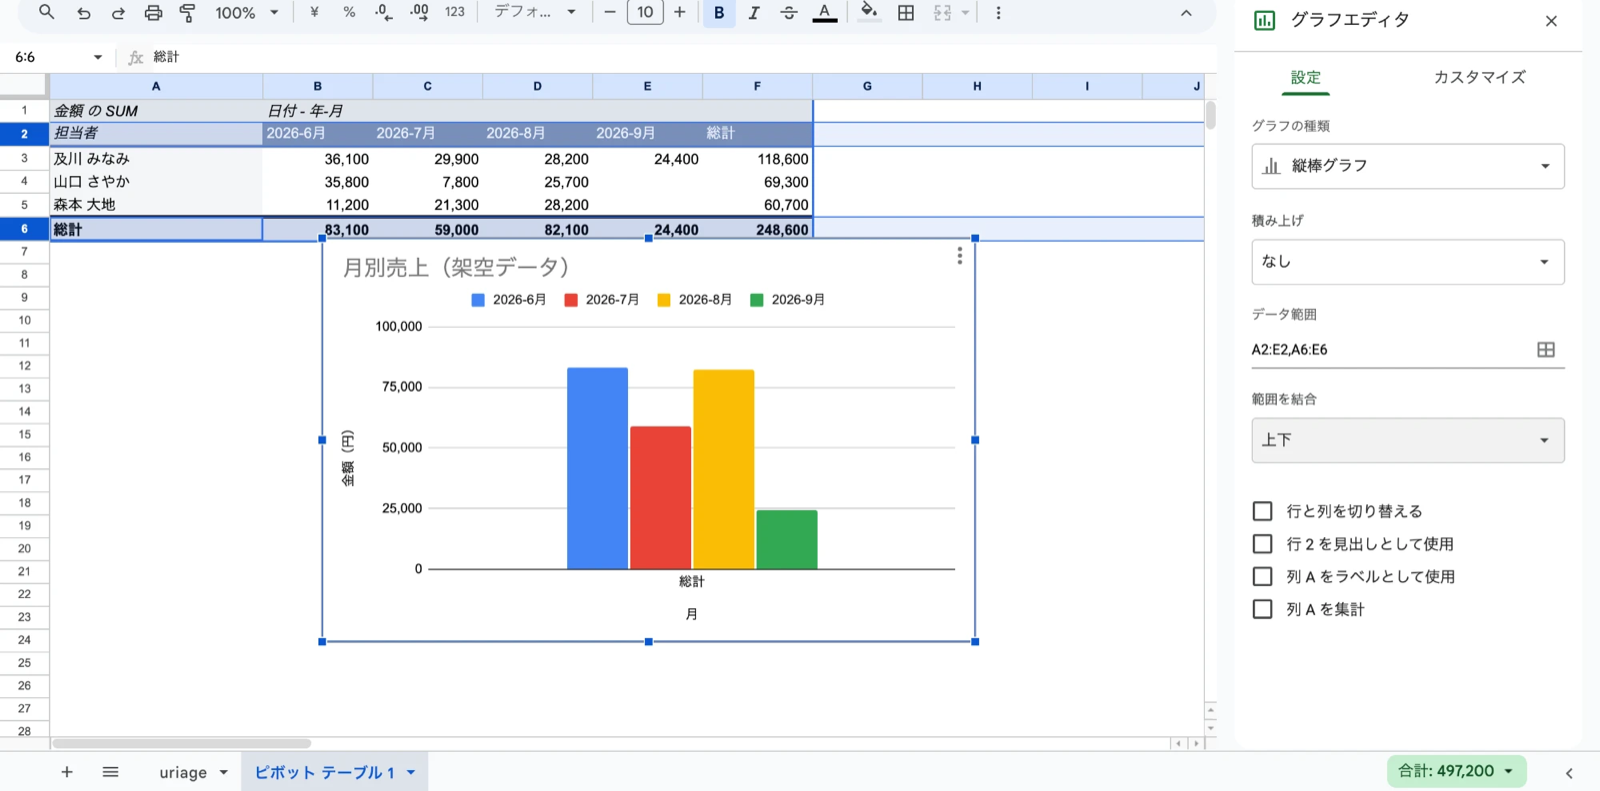1600x791 pixels.
Task: Open the chart's three-dot options menu
Action: [959, 256]
